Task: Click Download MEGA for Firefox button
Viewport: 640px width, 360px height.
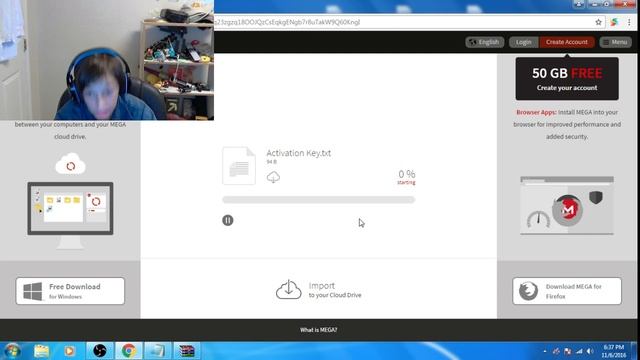Action: [x=567, y=291]
